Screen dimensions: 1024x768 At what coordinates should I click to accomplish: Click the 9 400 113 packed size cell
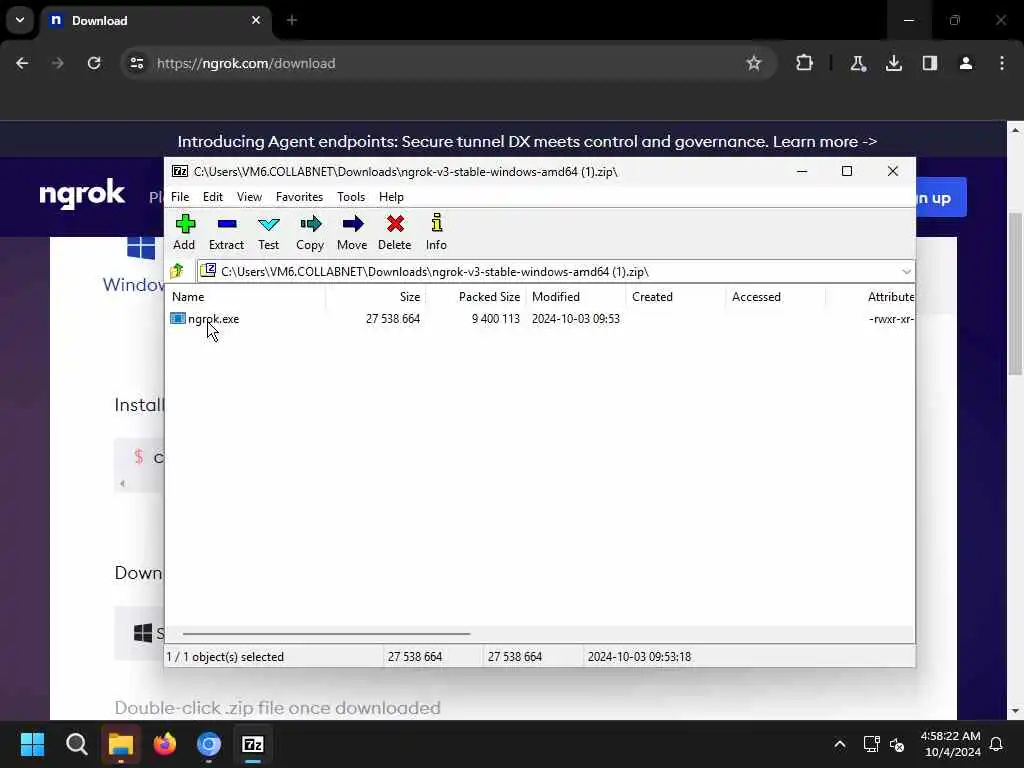[496, 319]
